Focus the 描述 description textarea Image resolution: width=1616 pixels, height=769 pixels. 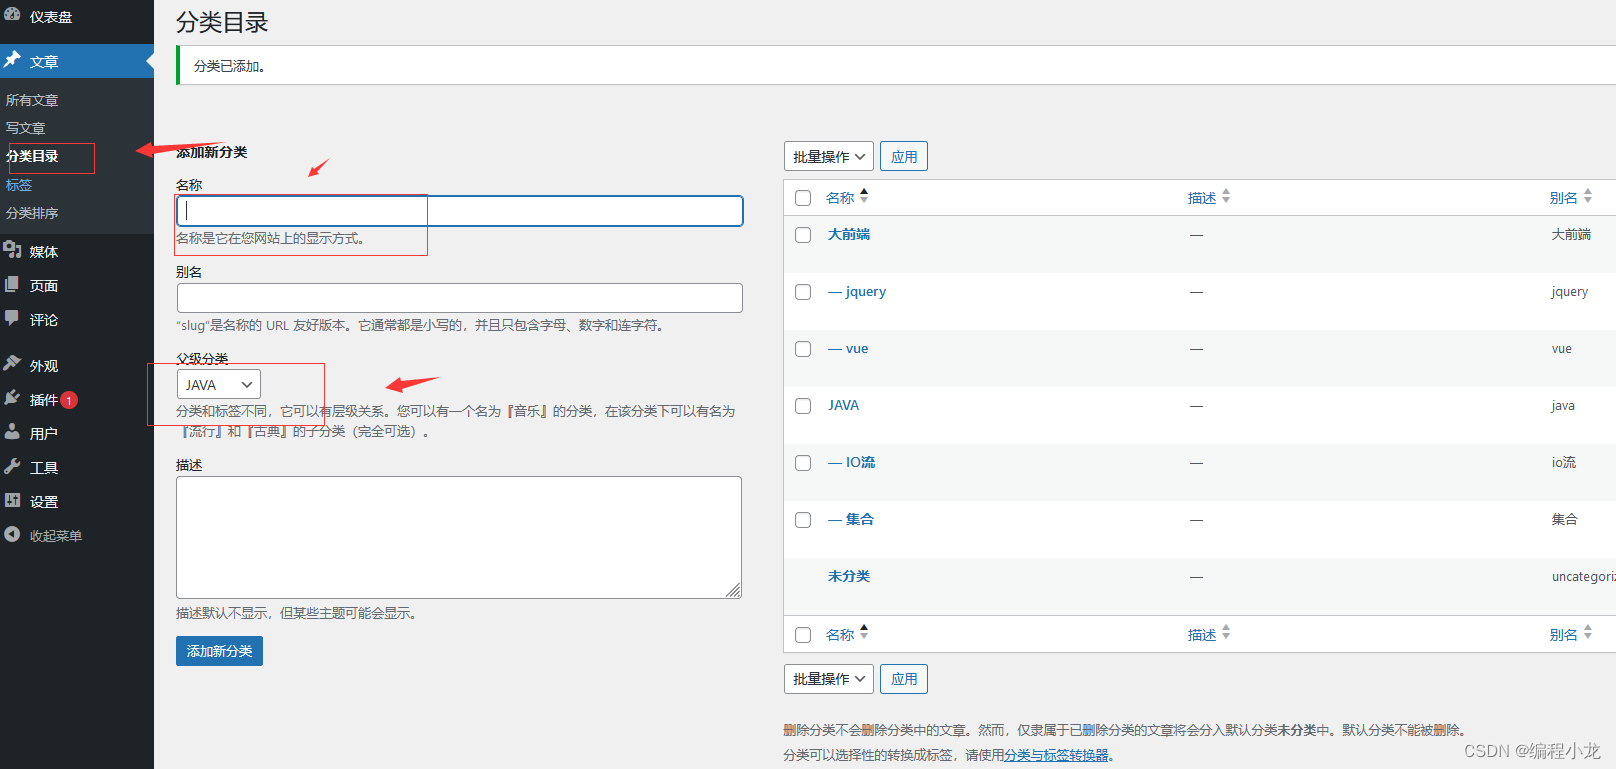459,537
